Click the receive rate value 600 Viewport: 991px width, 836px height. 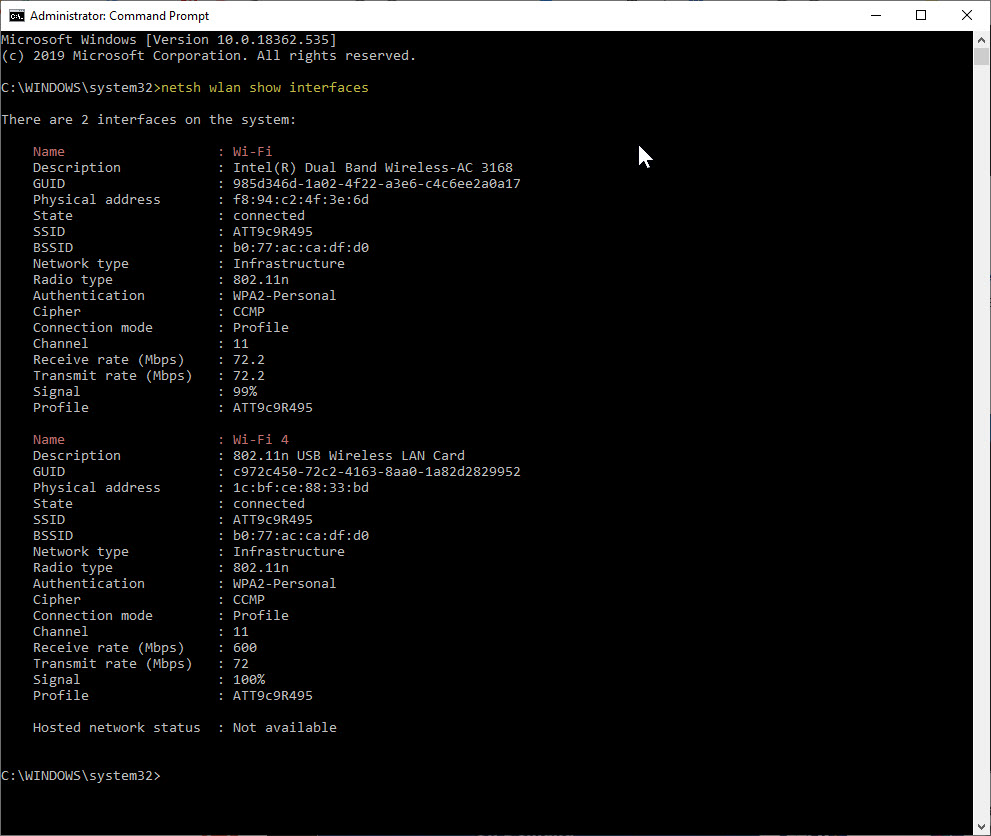(245, 648)
